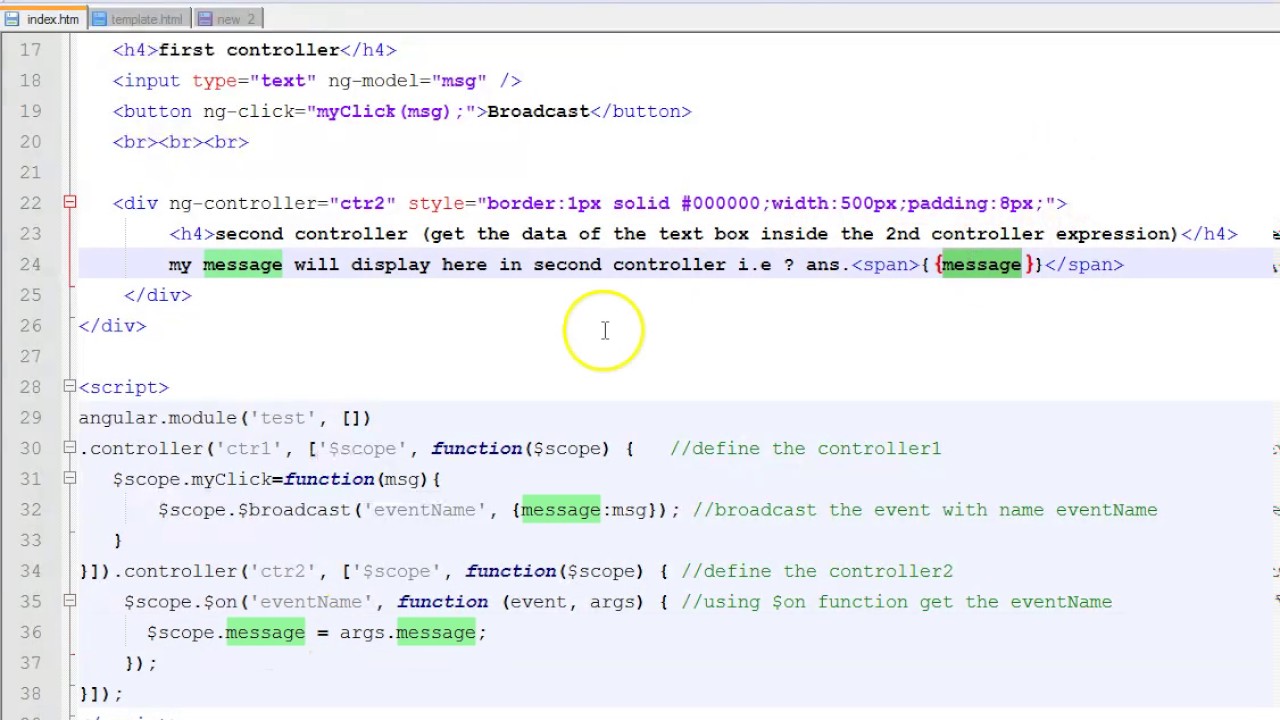
Task: Click the closing '</span>' tag on line 24
Action: 1084,265
